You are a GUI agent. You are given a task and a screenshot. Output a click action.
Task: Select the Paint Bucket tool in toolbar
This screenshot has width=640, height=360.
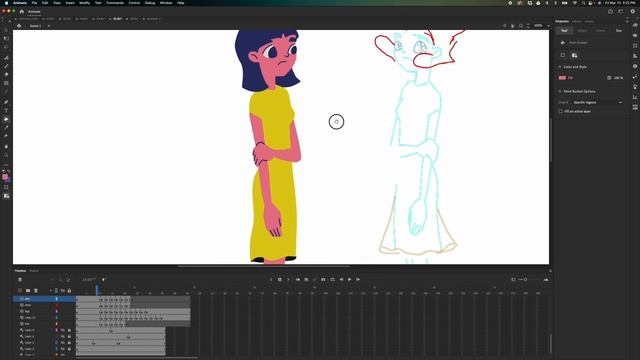coord(6,119)
